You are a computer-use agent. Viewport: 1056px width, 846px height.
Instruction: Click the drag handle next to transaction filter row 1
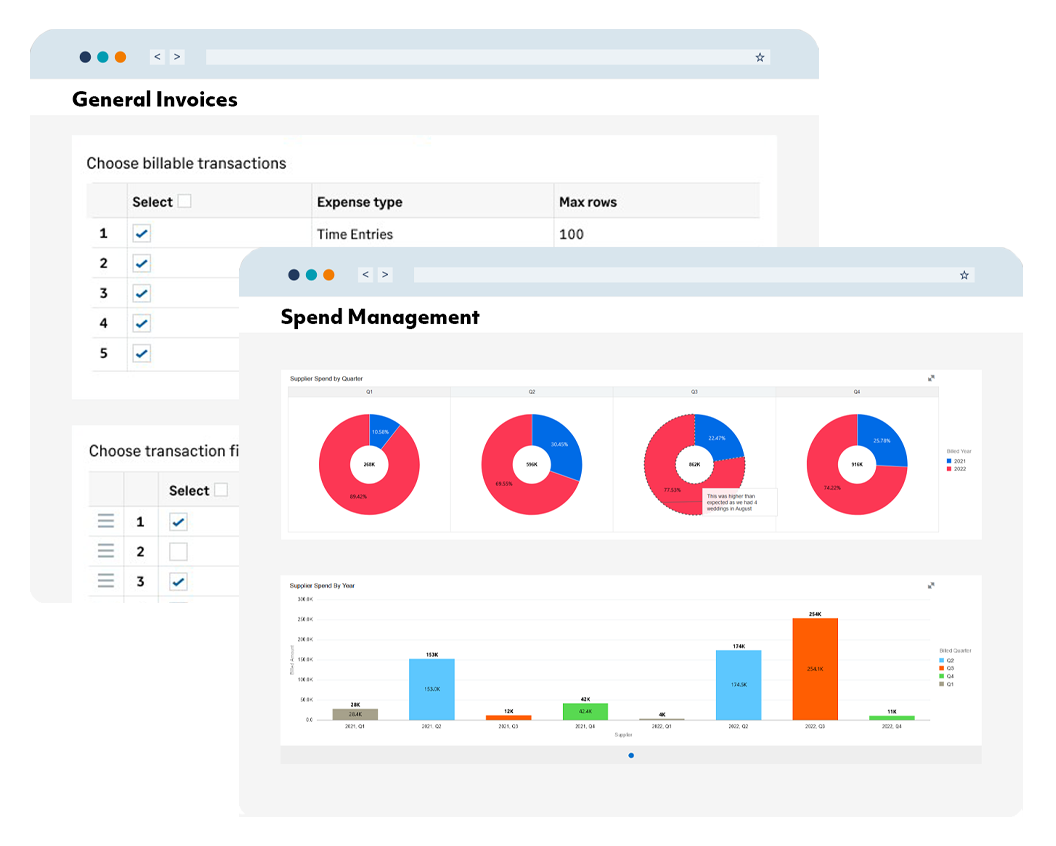(105, 521)
